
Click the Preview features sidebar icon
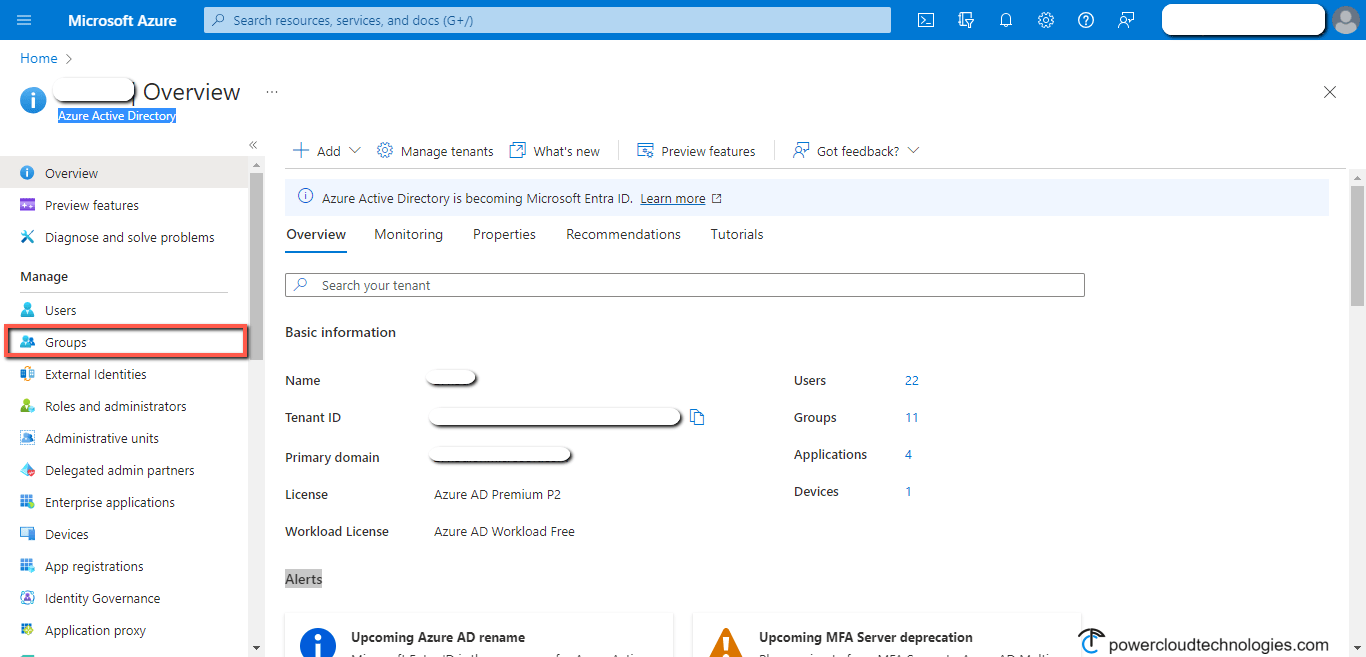[28, 205]
